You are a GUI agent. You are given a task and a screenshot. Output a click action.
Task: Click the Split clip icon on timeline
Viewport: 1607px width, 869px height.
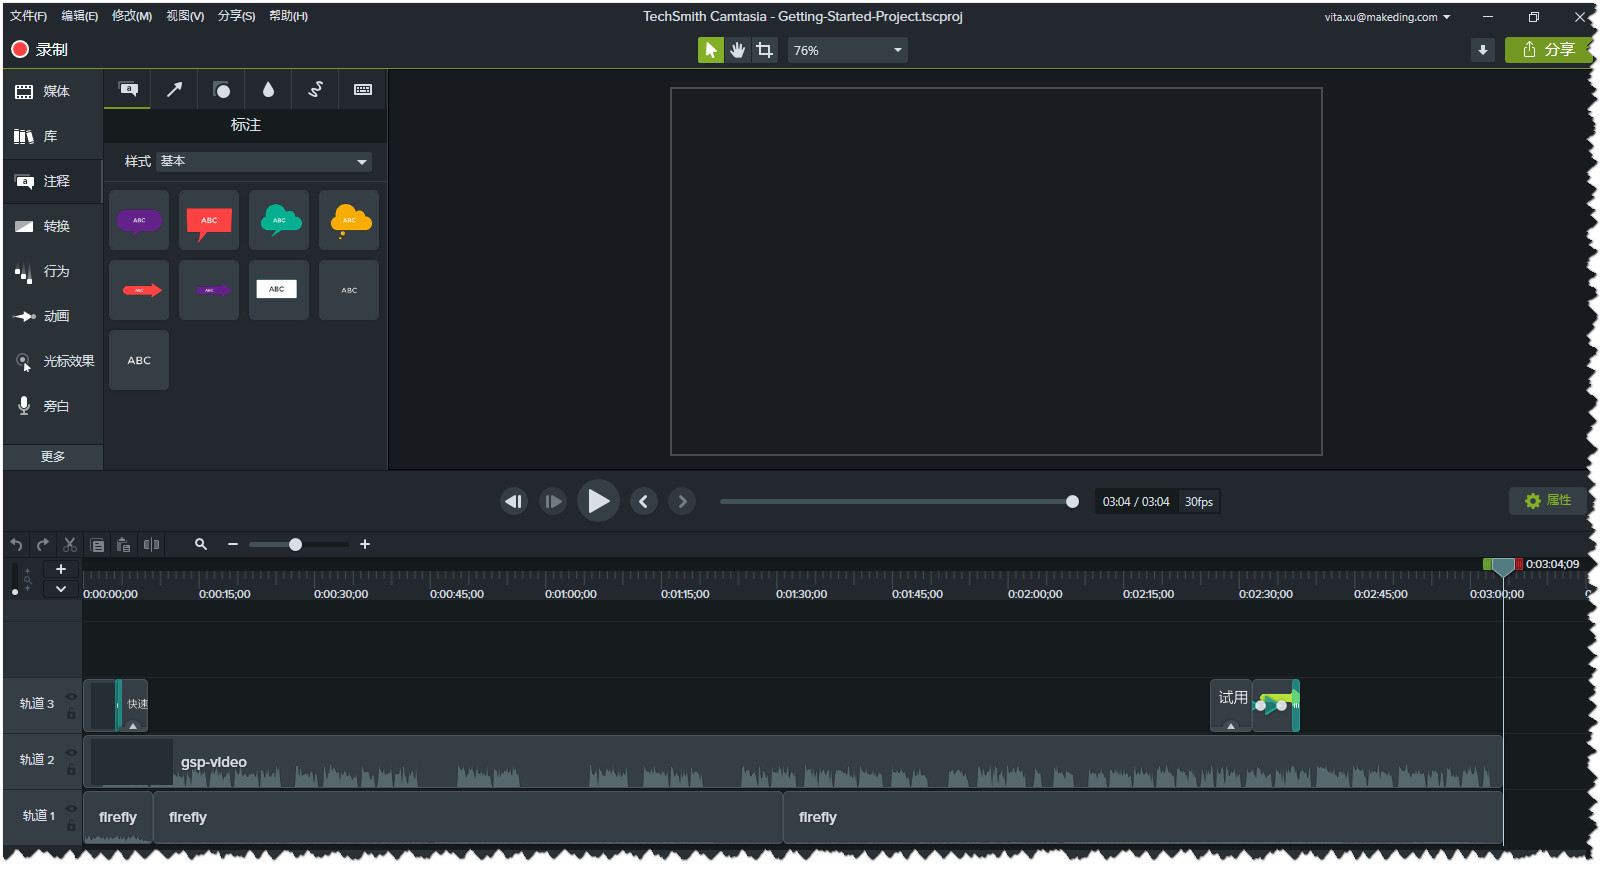tap(151, 545)
